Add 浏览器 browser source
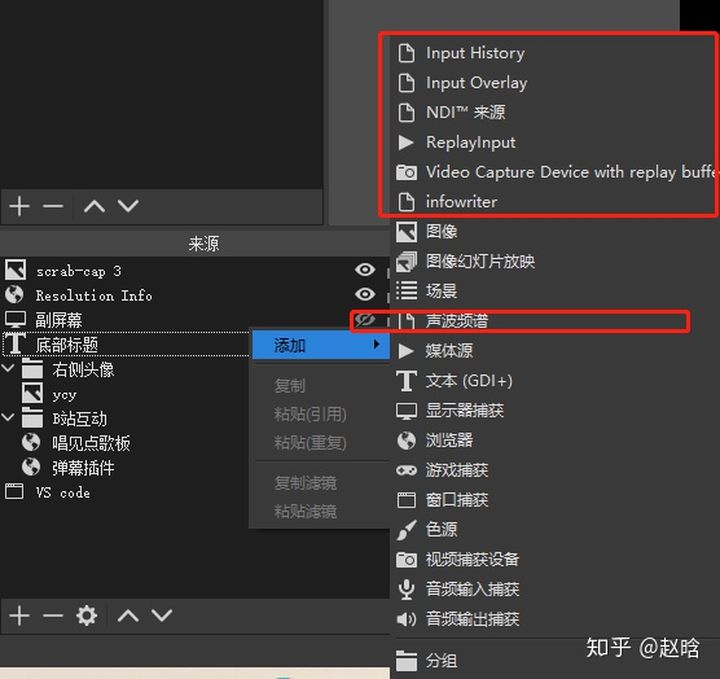Screen dimensions: 720x679 (555, 440)
